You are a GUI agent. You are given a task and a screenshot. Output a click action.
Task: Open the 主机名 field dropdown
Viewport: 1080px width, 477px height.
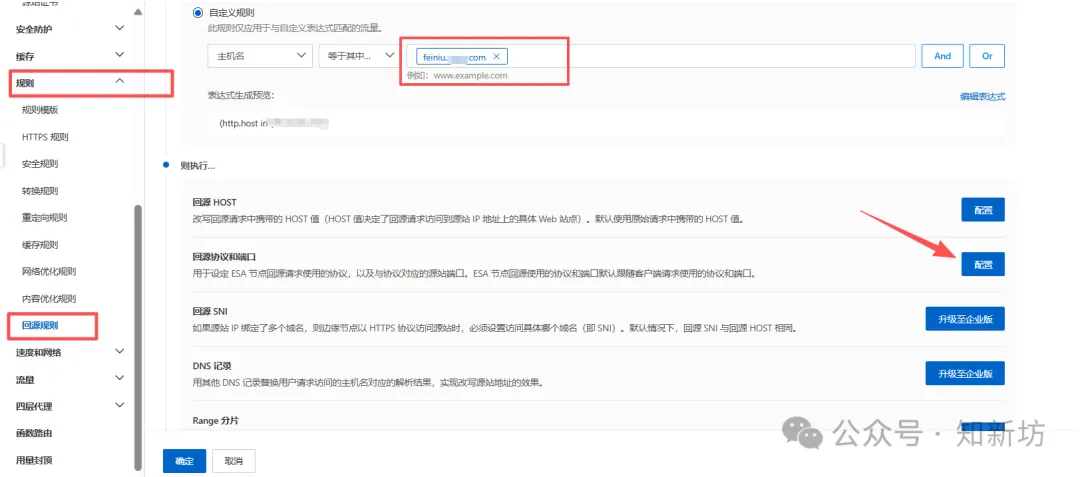259,57
